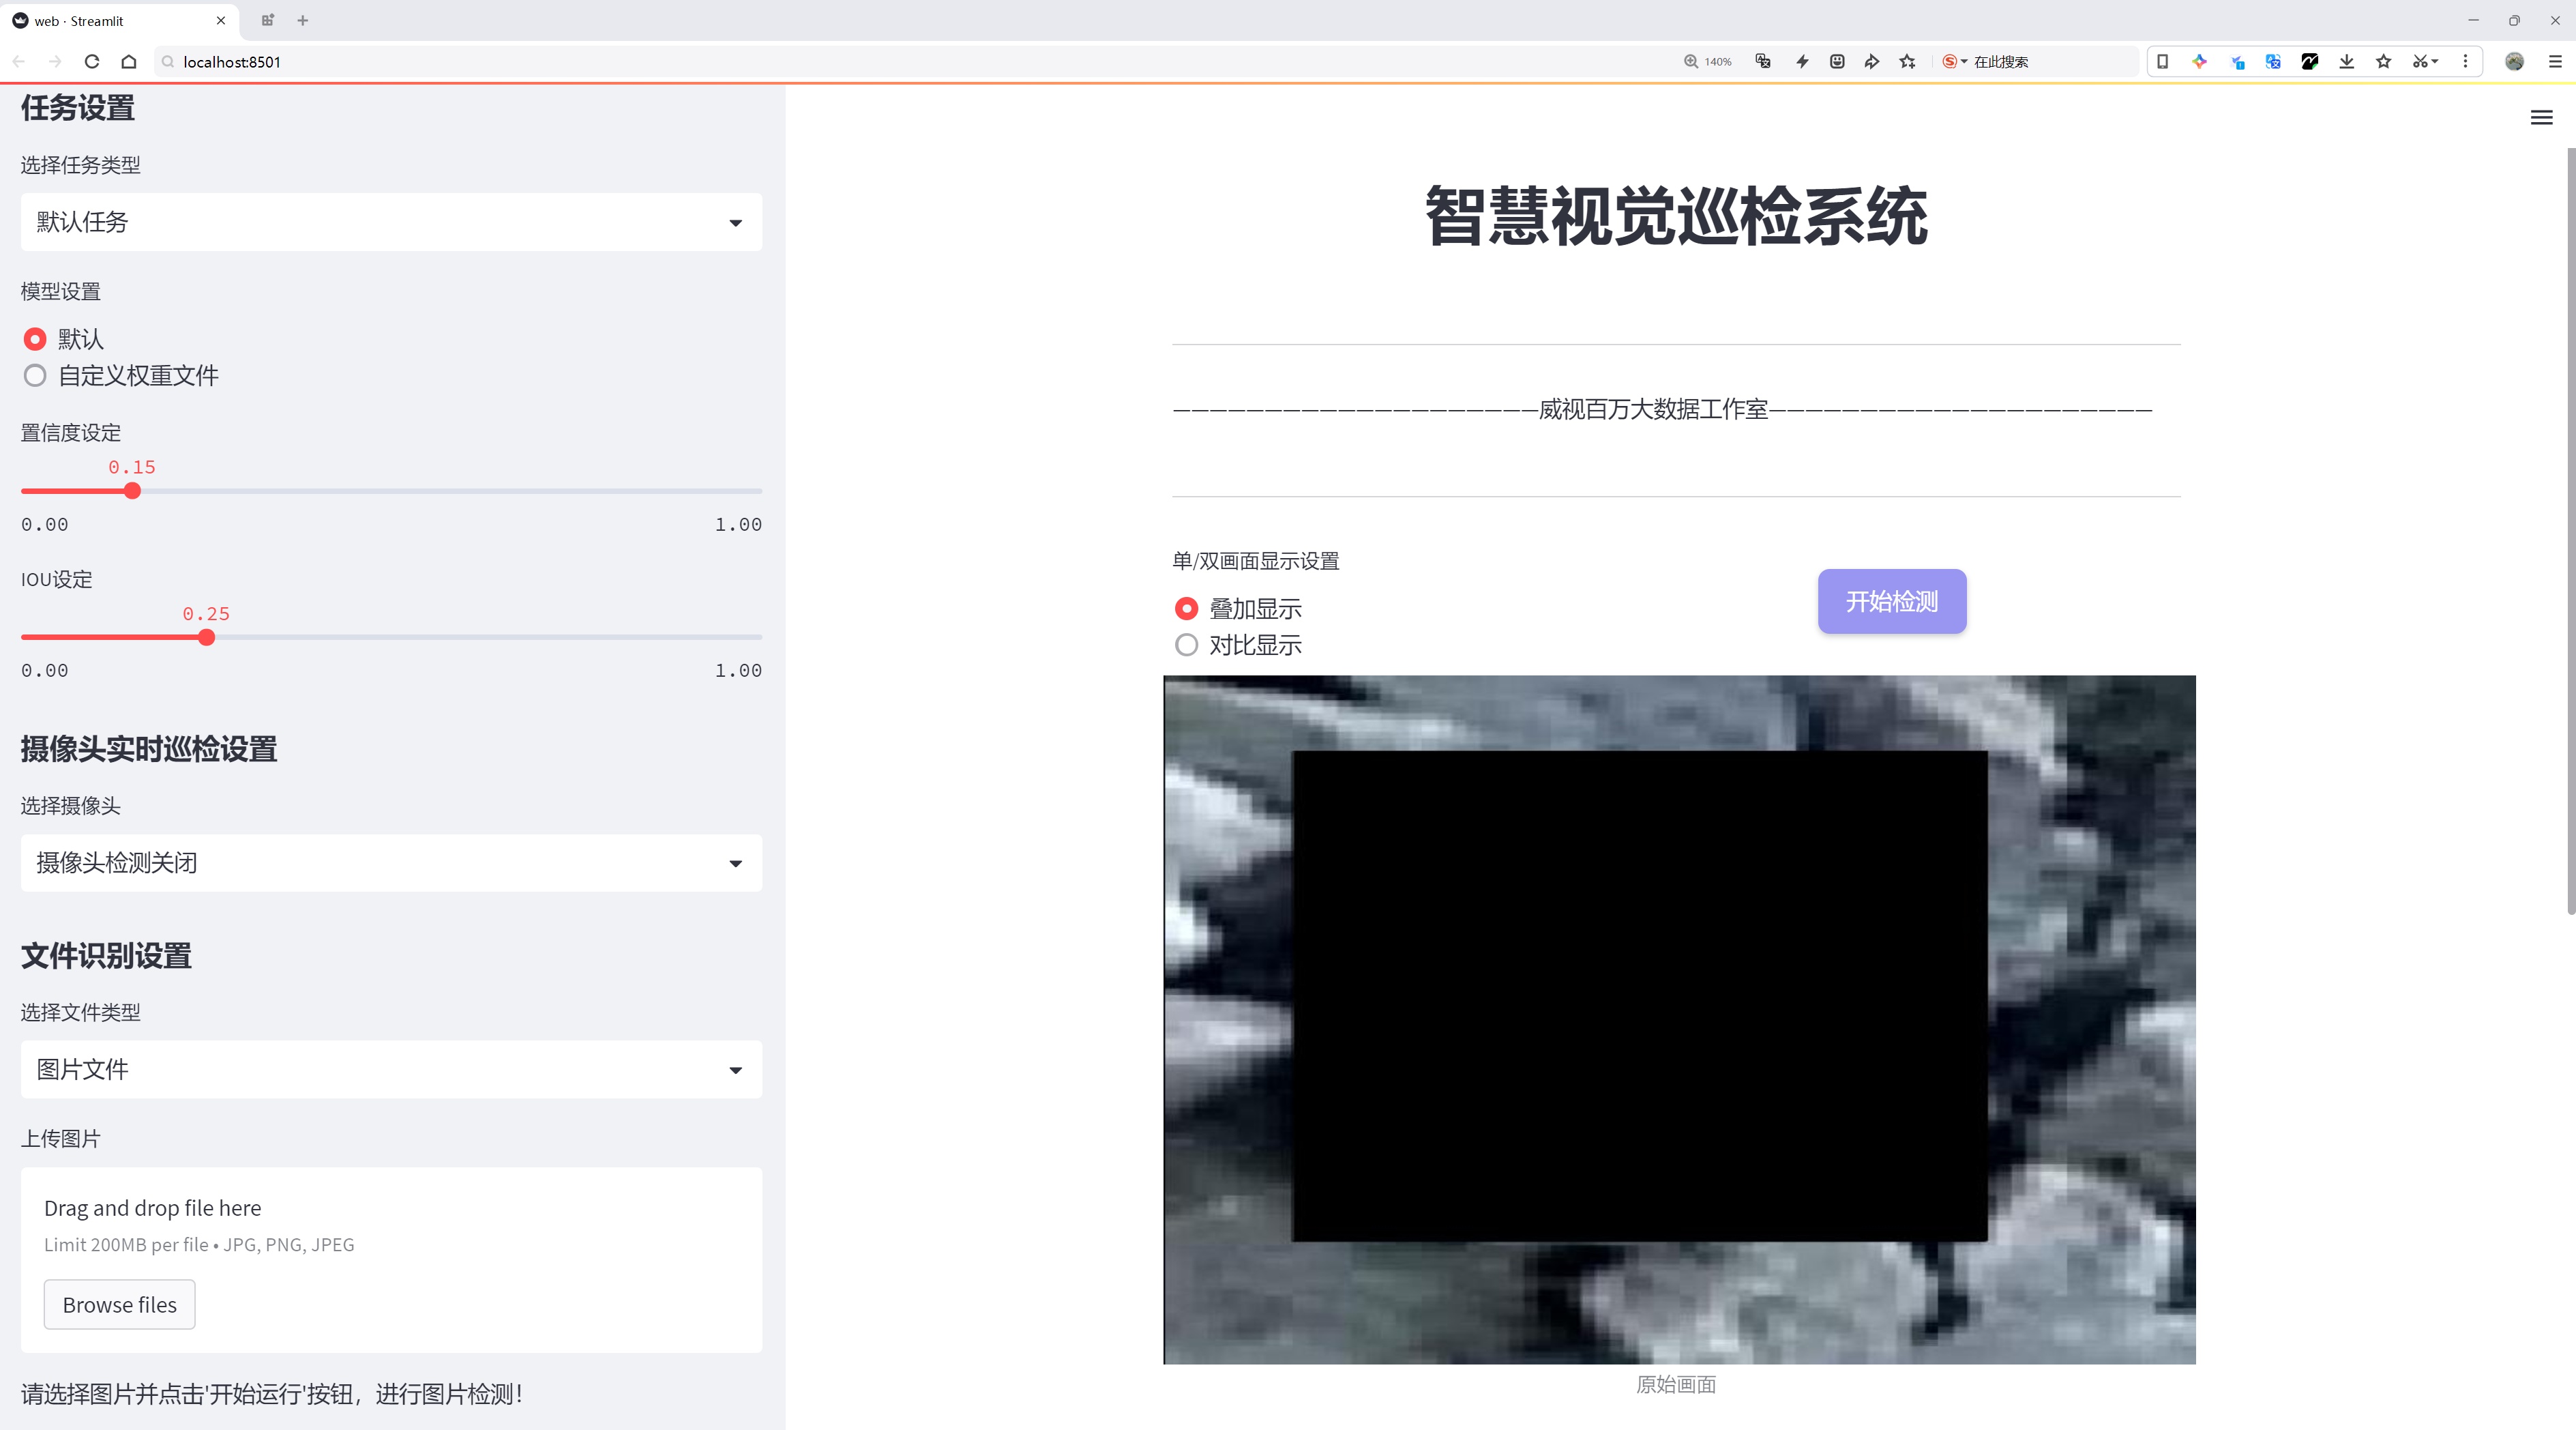
Task: Click the 智慧视觉巡检系统 title
Action: click(x=1676, y=216)
